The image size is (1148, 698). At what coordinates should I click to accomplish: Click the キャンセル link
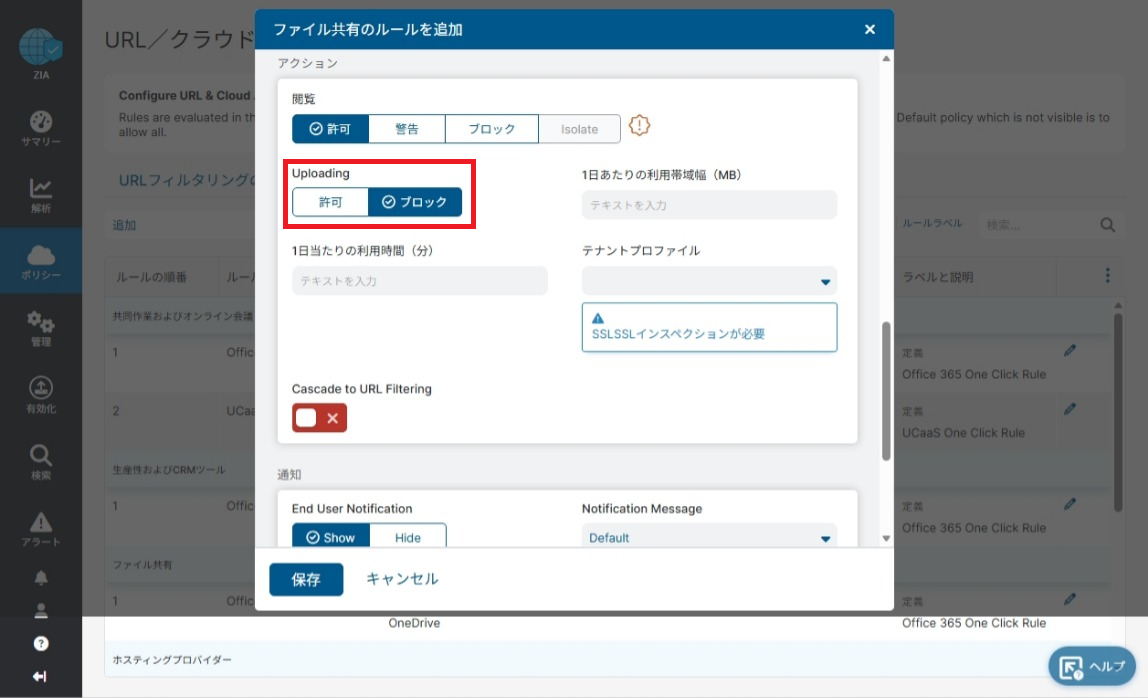[402, 579]
